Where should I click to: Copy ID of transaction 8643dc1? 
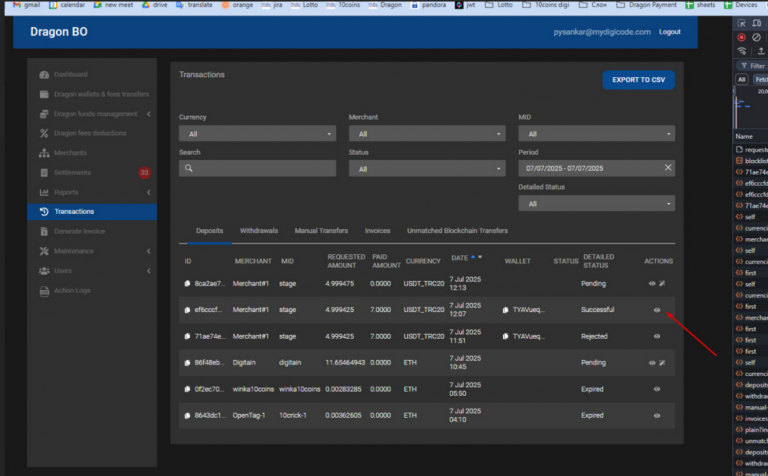(187, 416)
